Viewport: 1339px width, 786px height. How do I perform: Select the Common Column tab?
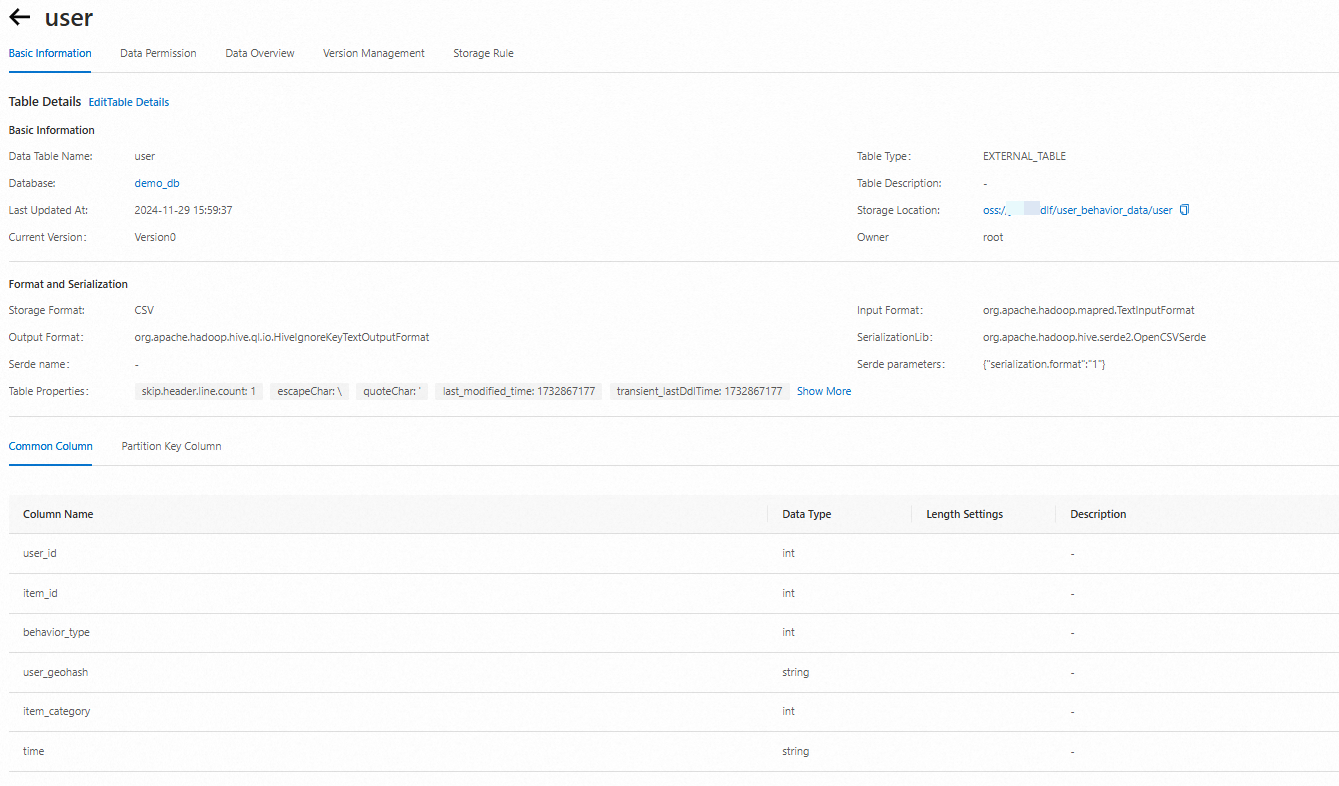pos(51,446)
